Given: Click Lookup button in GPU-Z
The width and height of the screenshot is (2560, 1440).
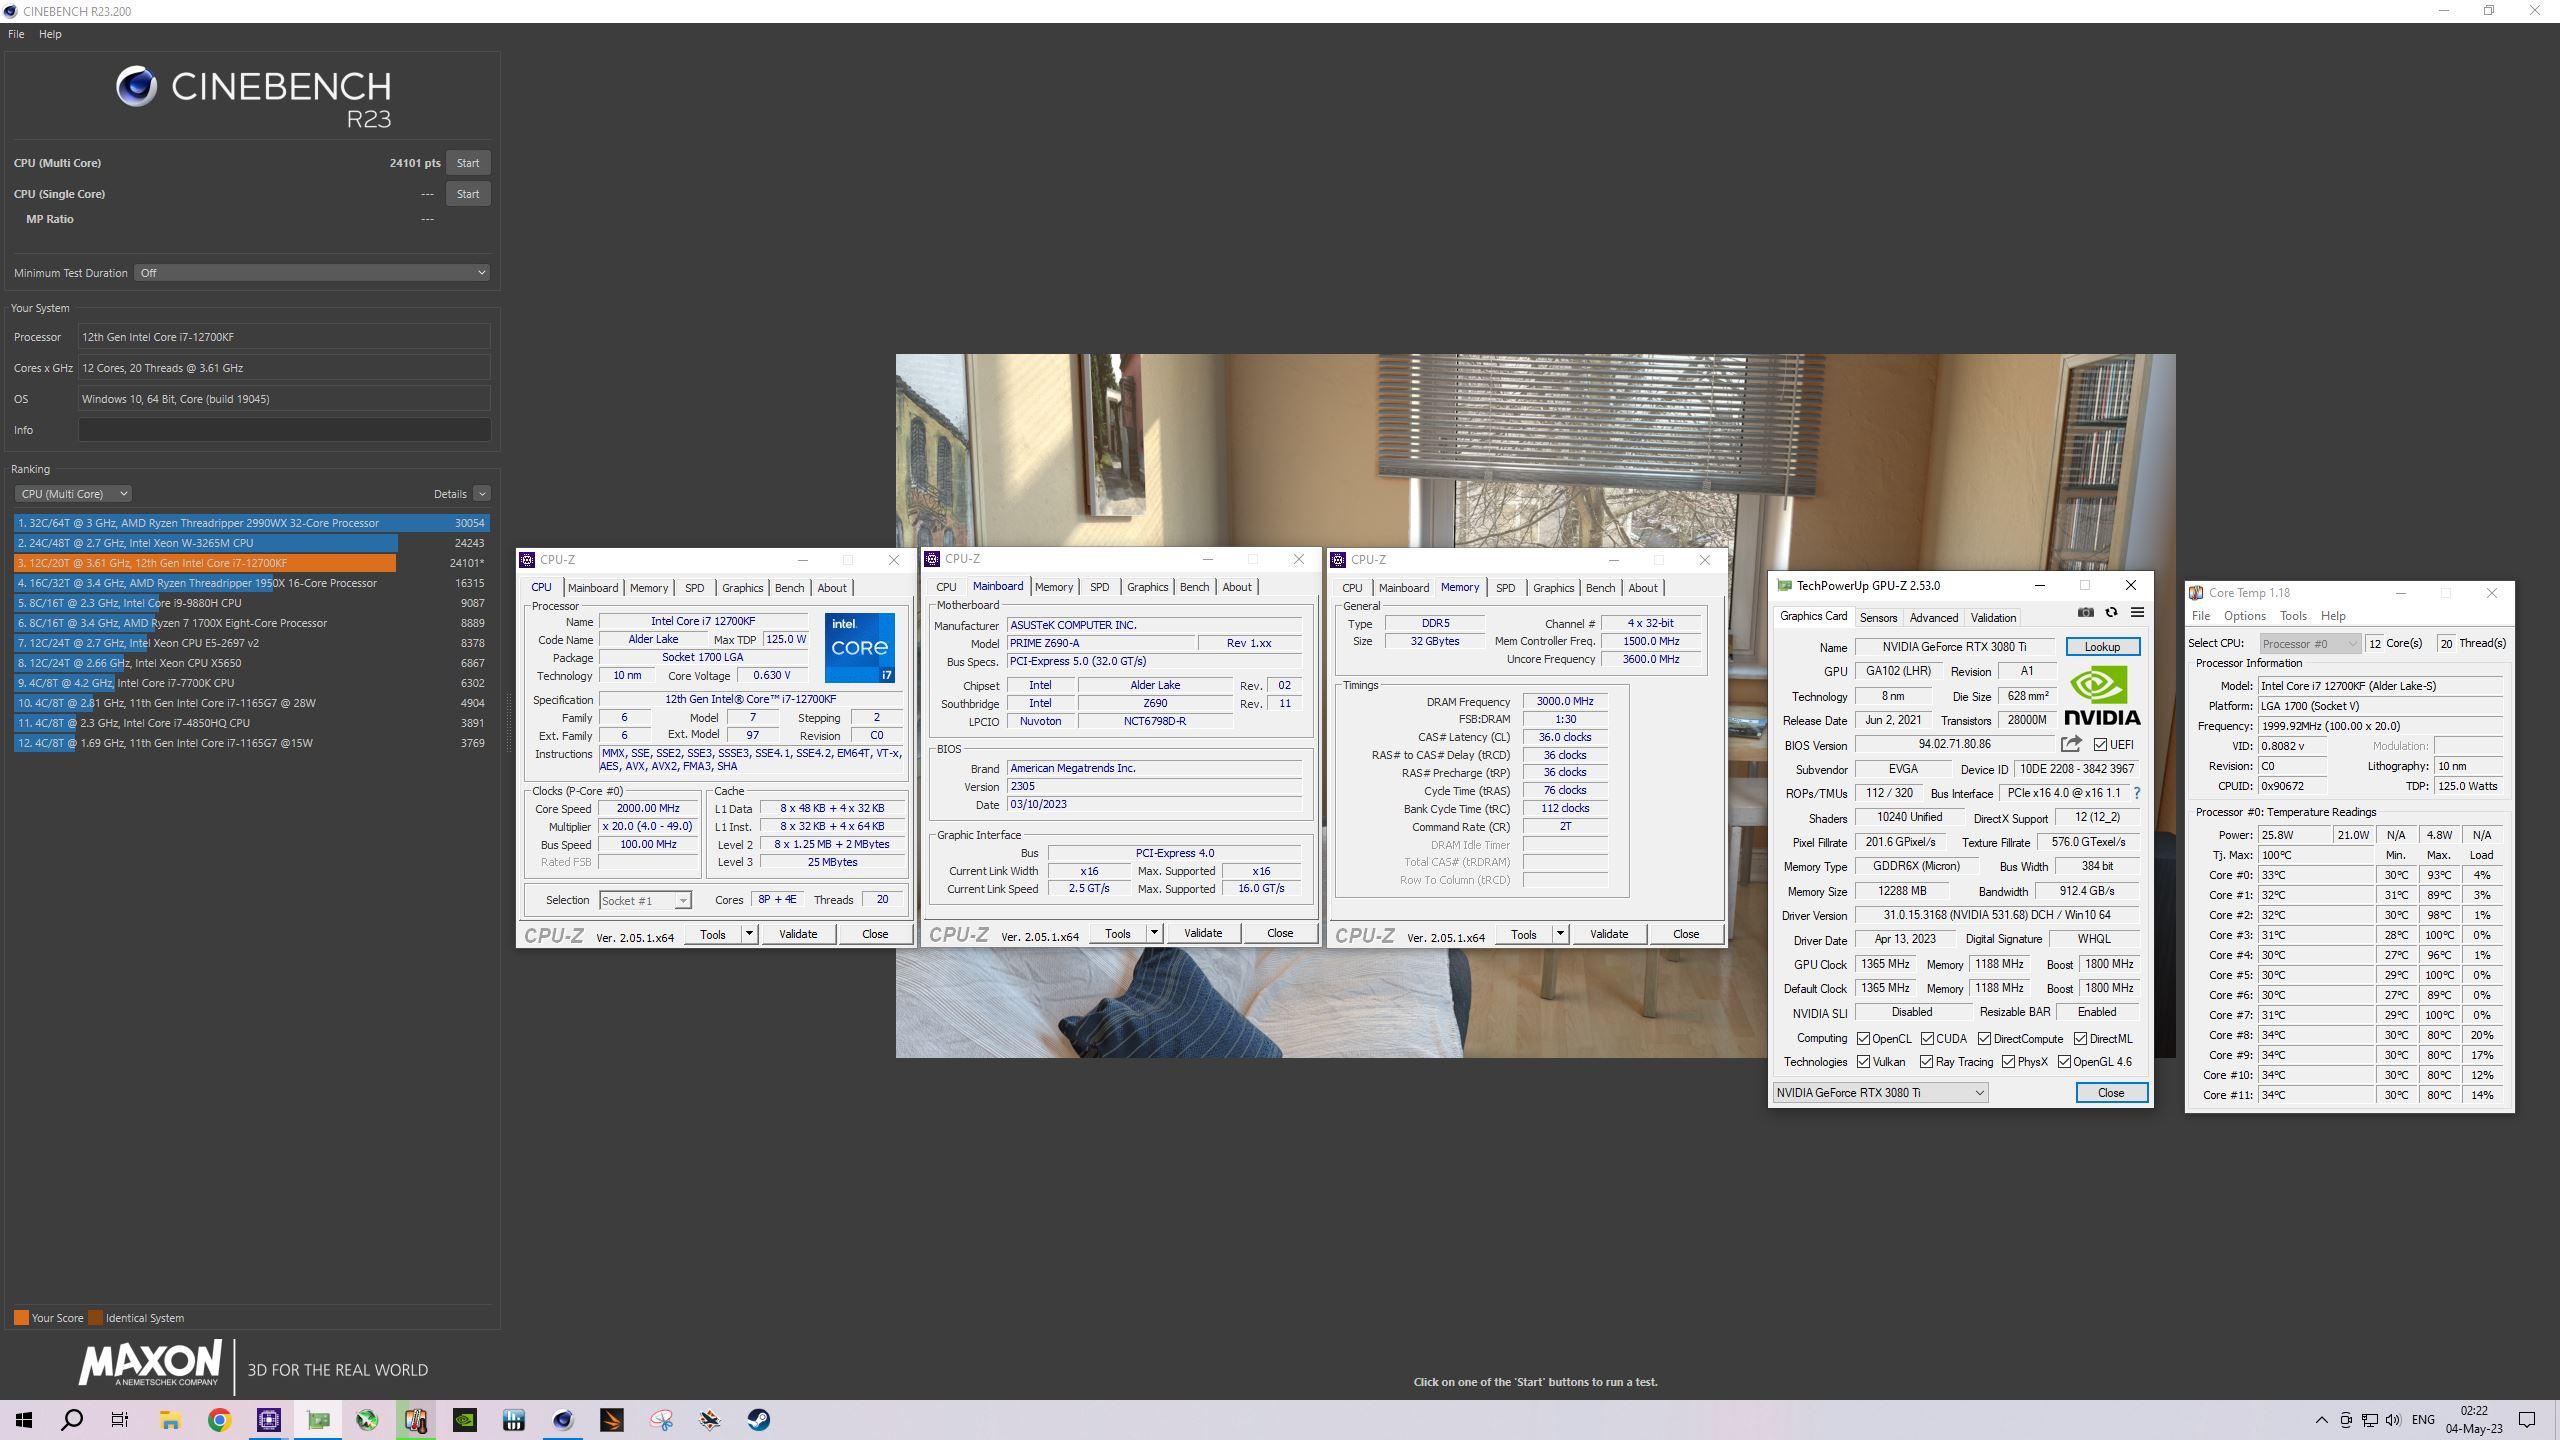Looking at the screenshot, I should tap(2101, 647).
